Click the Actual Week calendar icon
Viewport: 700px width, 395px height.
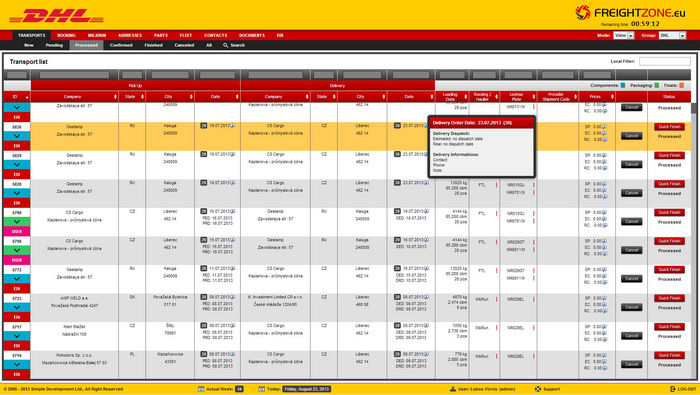(201, 389)
